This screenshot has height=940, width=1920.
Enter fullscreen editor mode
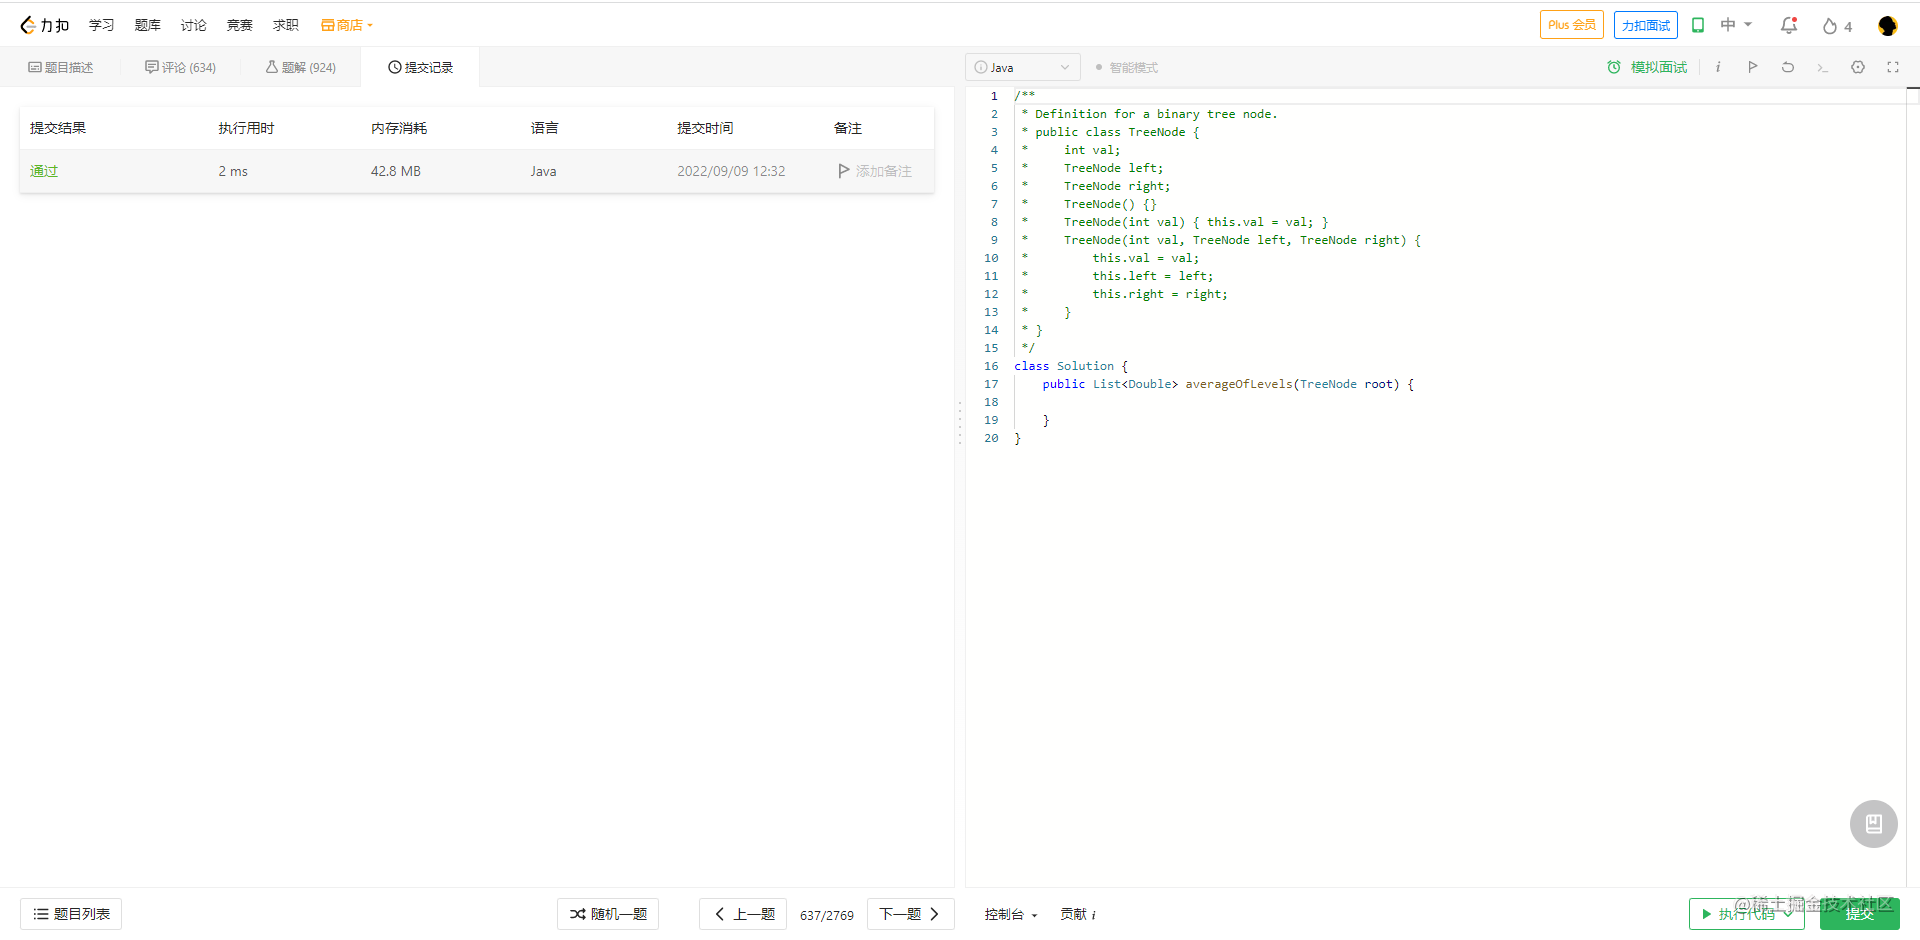point(1893,67)
